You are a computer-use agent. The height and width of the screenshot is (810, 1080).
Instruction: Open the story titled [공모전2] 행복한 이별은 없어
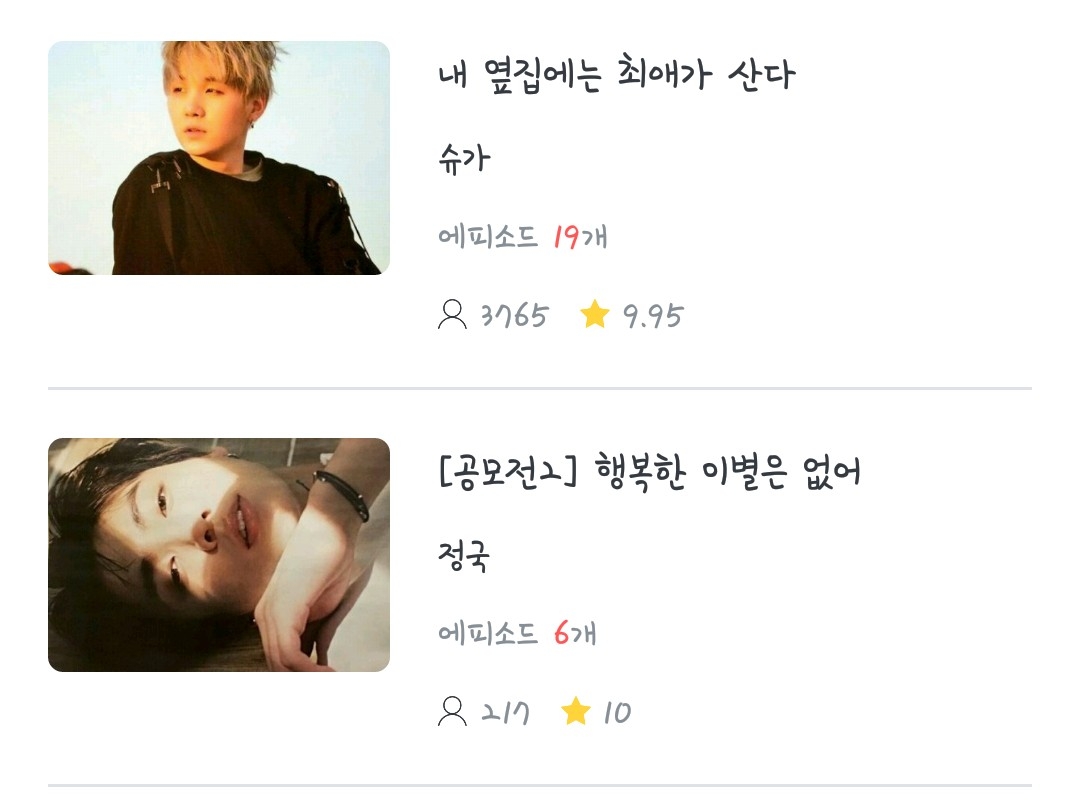point(650,472)
